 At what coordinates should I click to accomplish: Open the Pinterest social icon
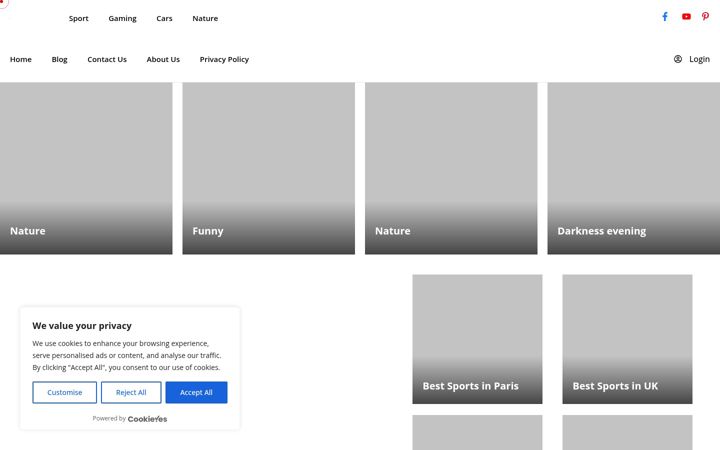[705, 17]
